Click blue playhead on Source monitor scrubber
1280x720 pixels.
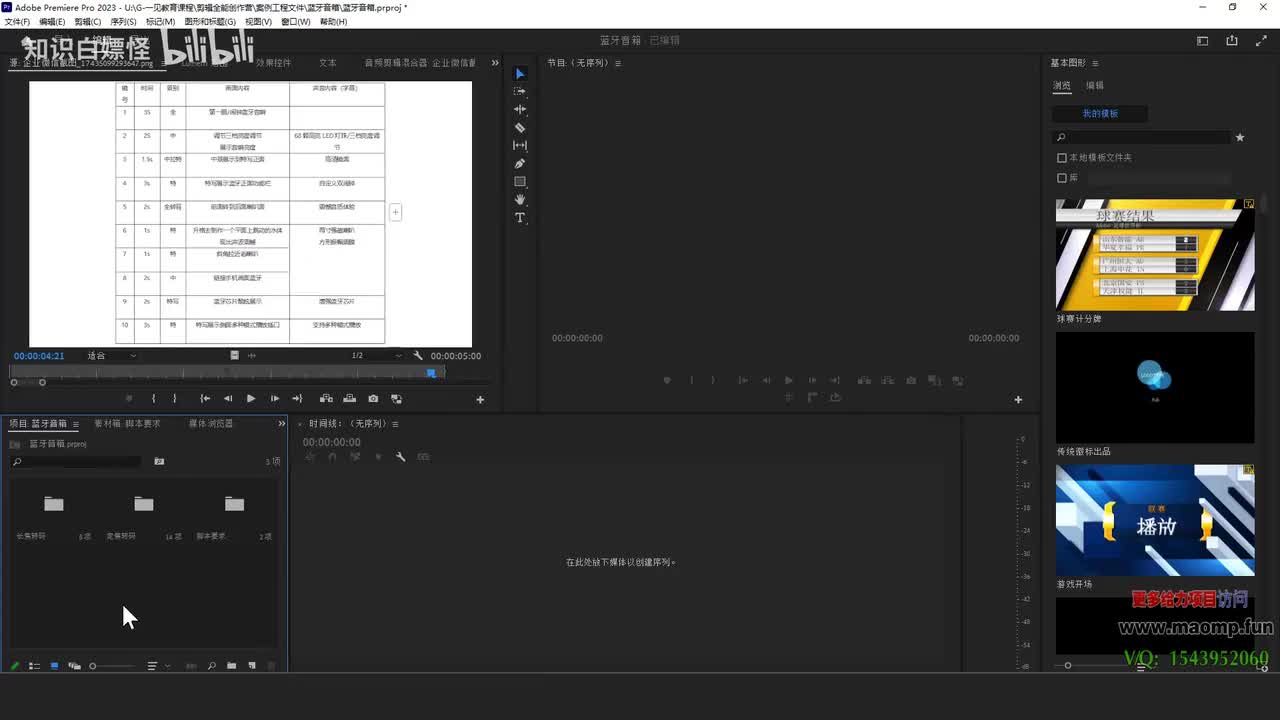click(x=431, y=373)
